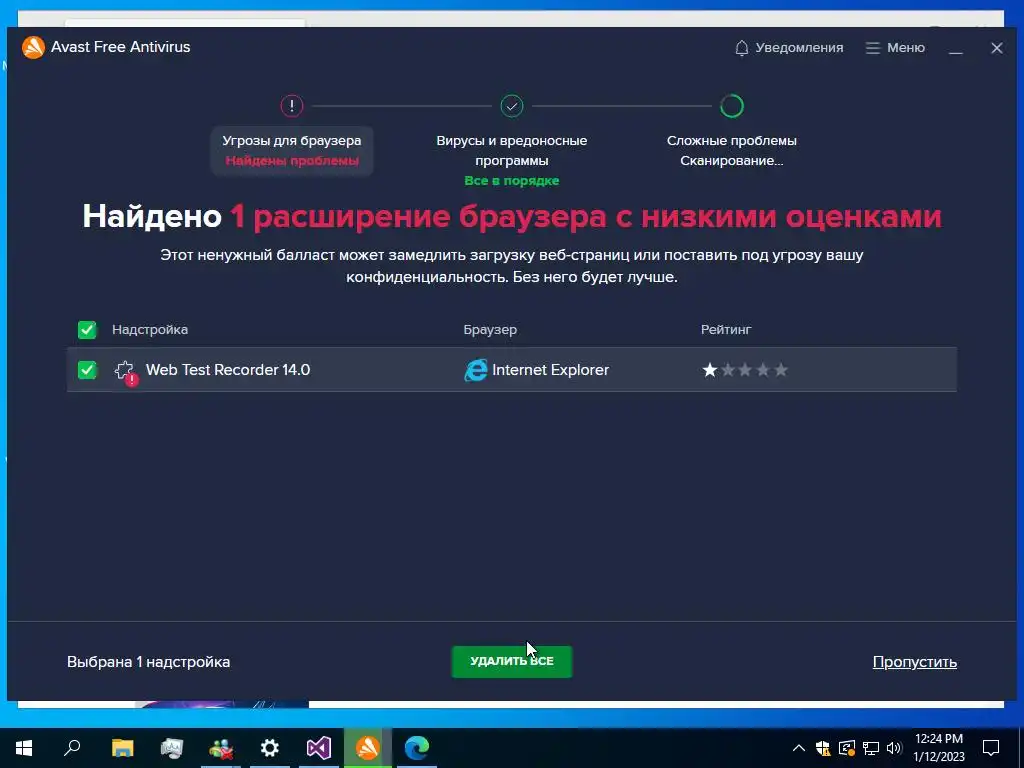Click the volume speaker tray icon

coord(894,748)
